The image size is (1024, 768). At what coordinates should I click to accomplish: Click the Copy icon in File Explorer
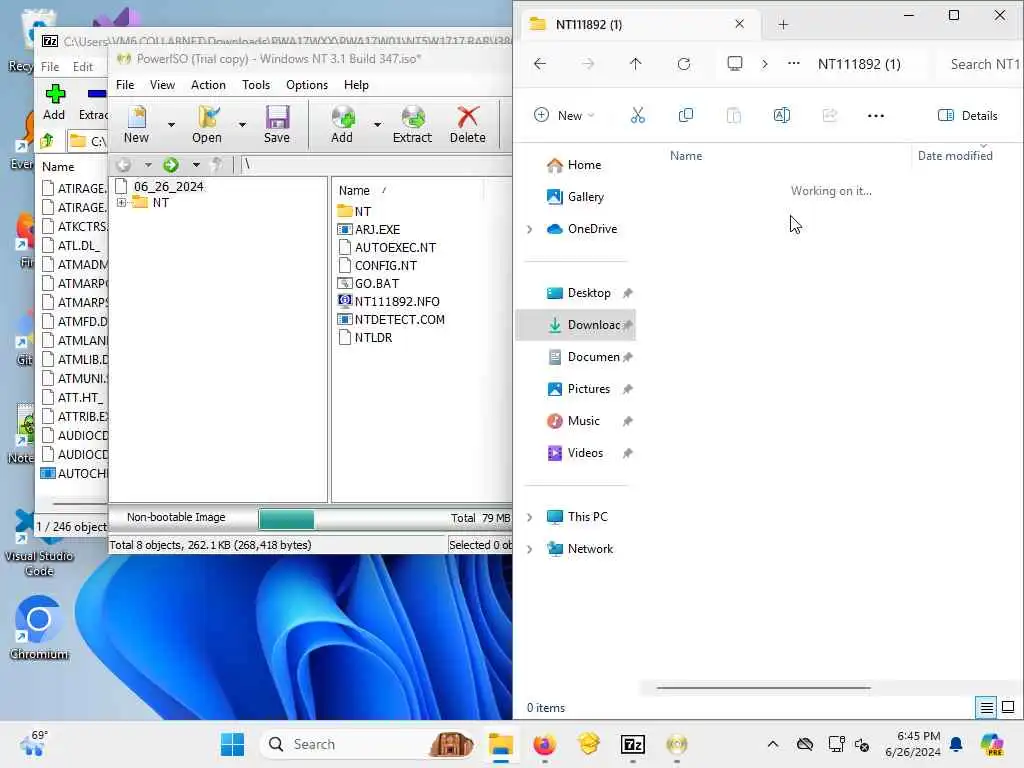[x=686, y=116]
